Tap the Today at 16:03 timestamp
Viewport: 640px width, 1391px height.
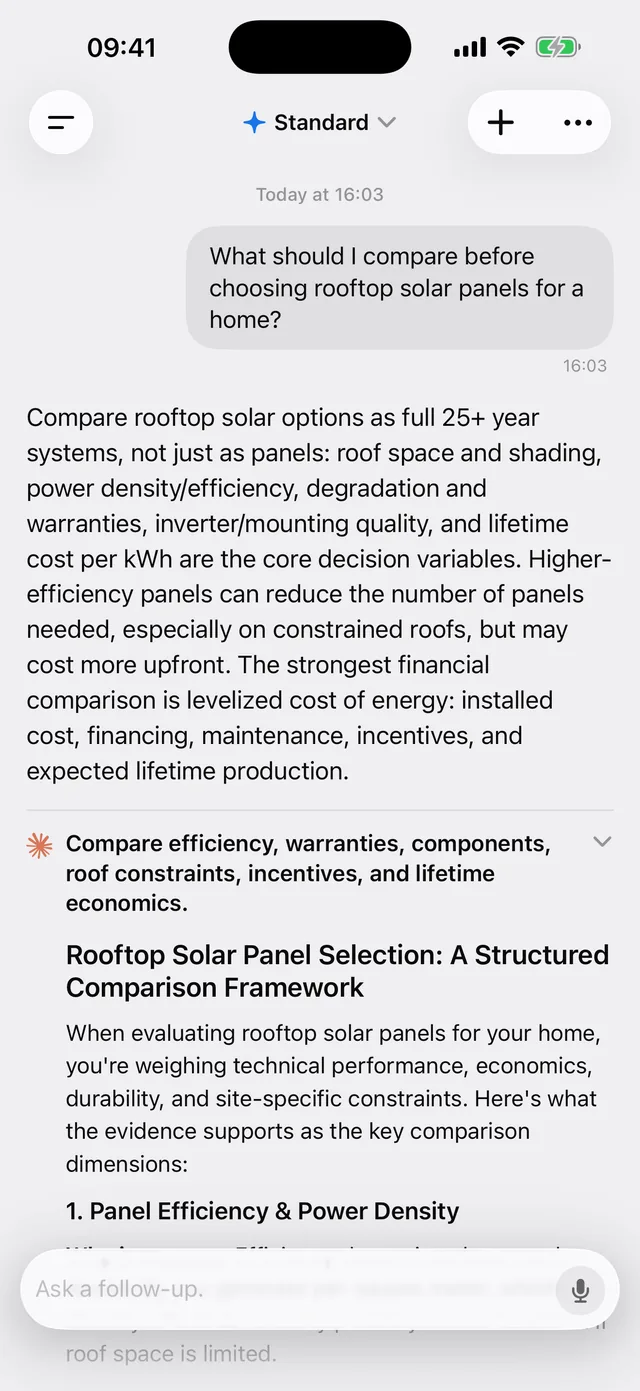pos(320,195)
